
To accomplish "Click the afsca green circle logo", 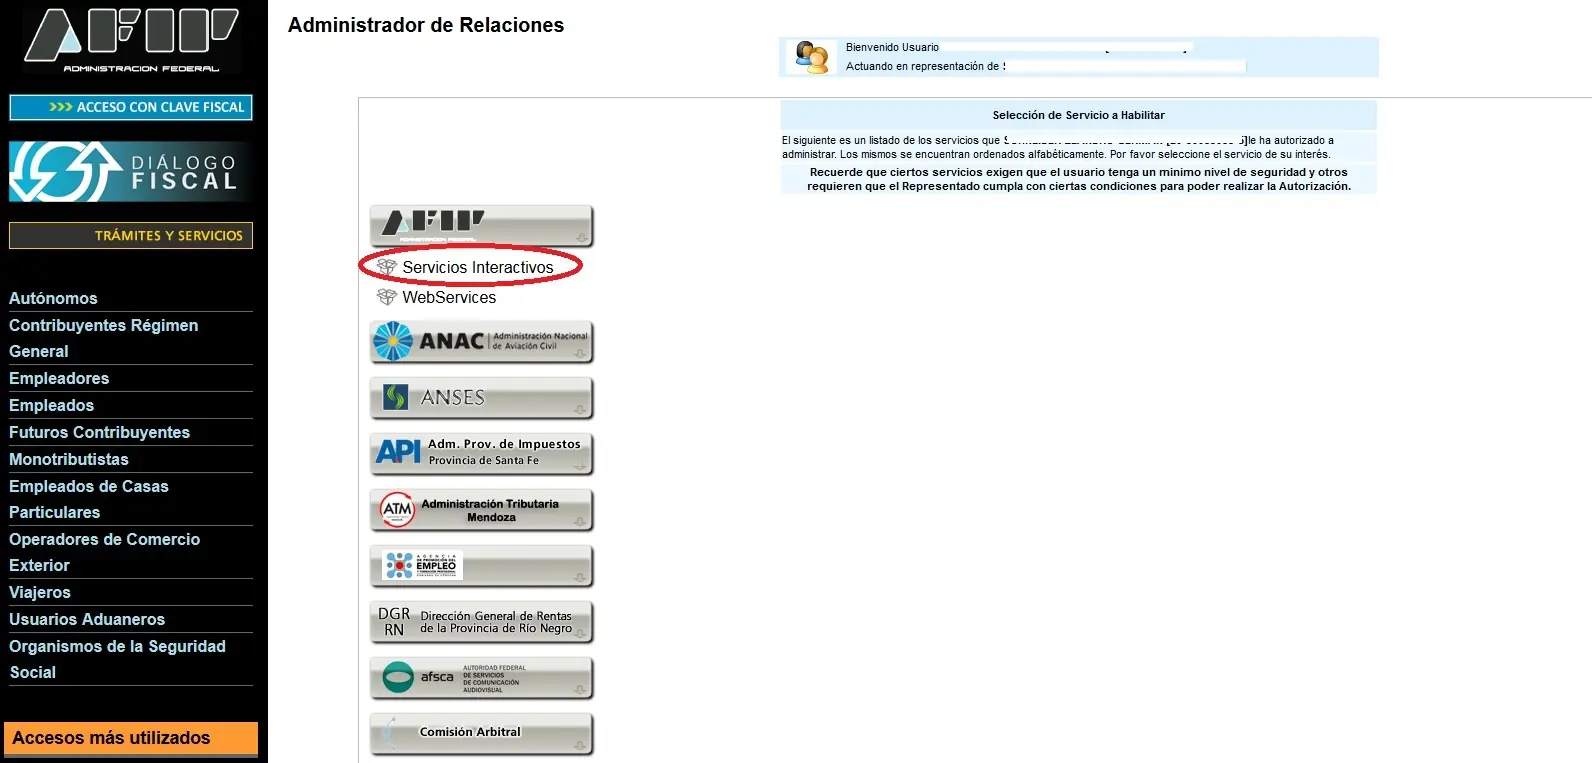I will tap(398, 677).
